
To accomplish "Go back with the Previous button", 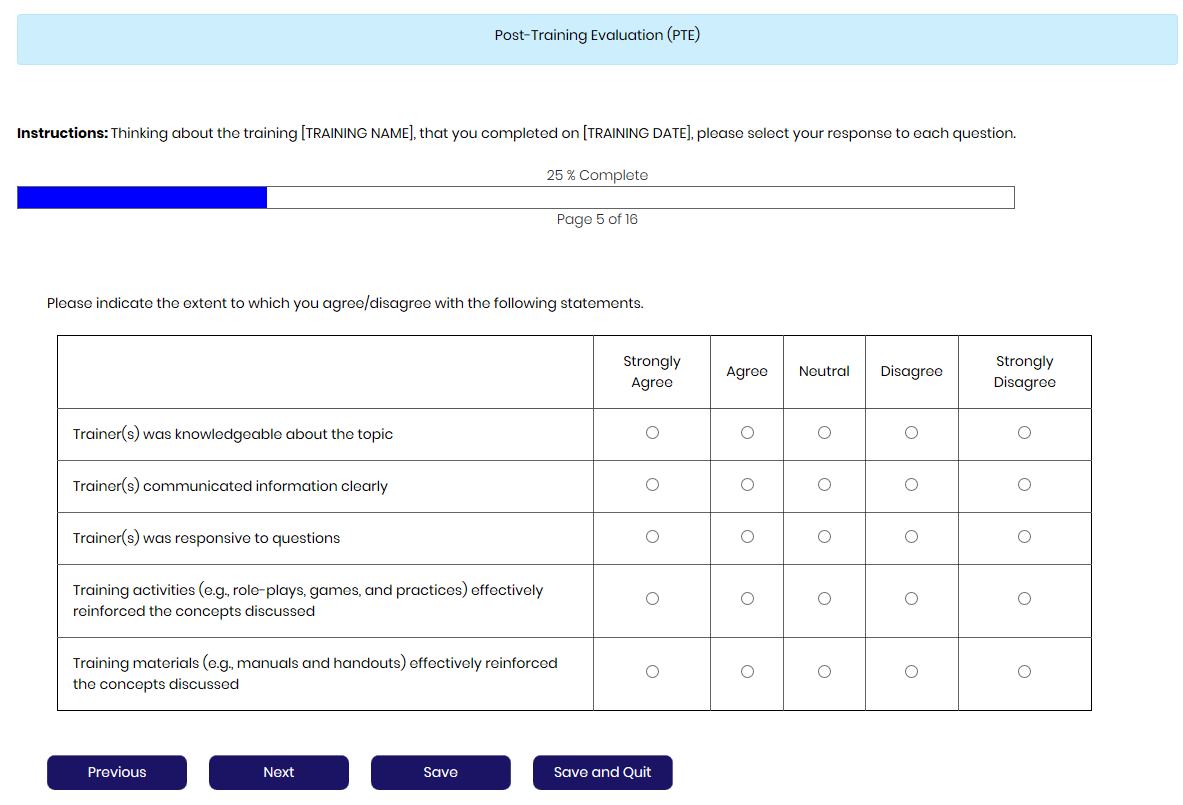I will (x=117, y=772).
